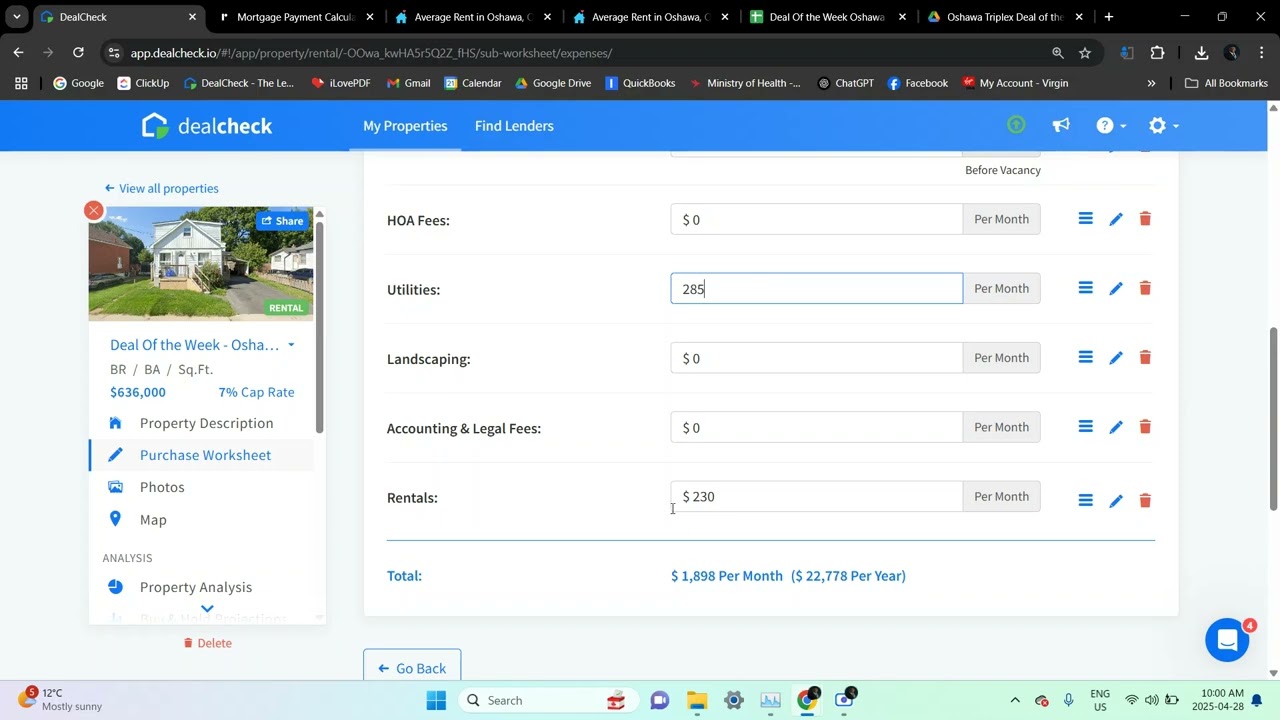Switch to Oshawa Triplex Deal tab

coord(1004,17)
